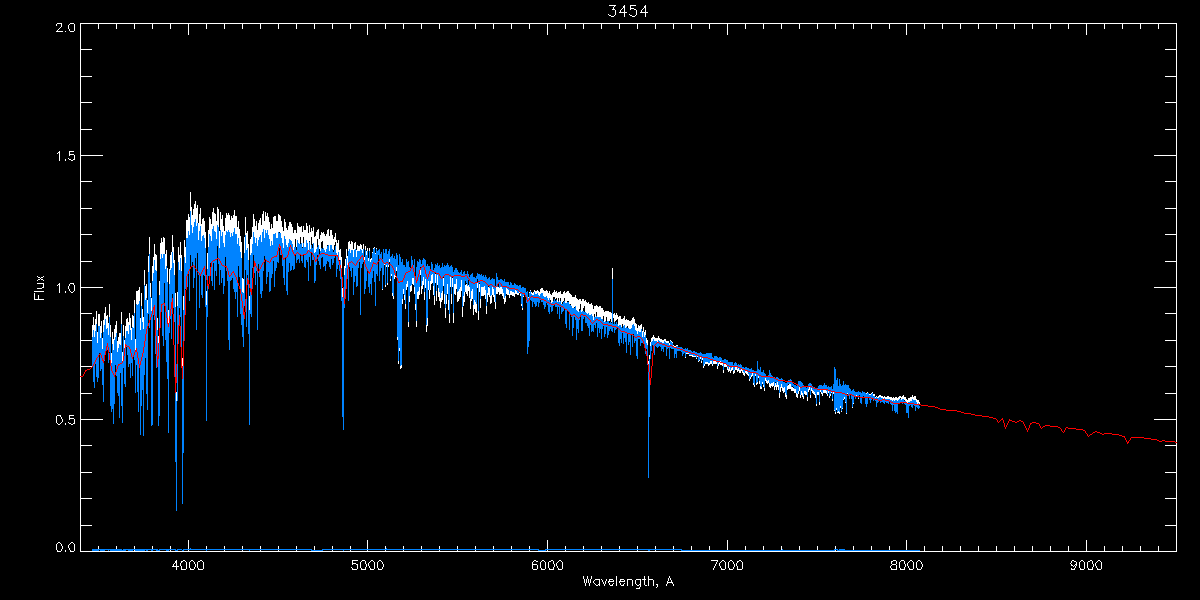Image resolution: width=1200 pixels, height=600 pixels.
Task: Select the 5000 x-axis tick label
Action: click(x=367, y=565)
